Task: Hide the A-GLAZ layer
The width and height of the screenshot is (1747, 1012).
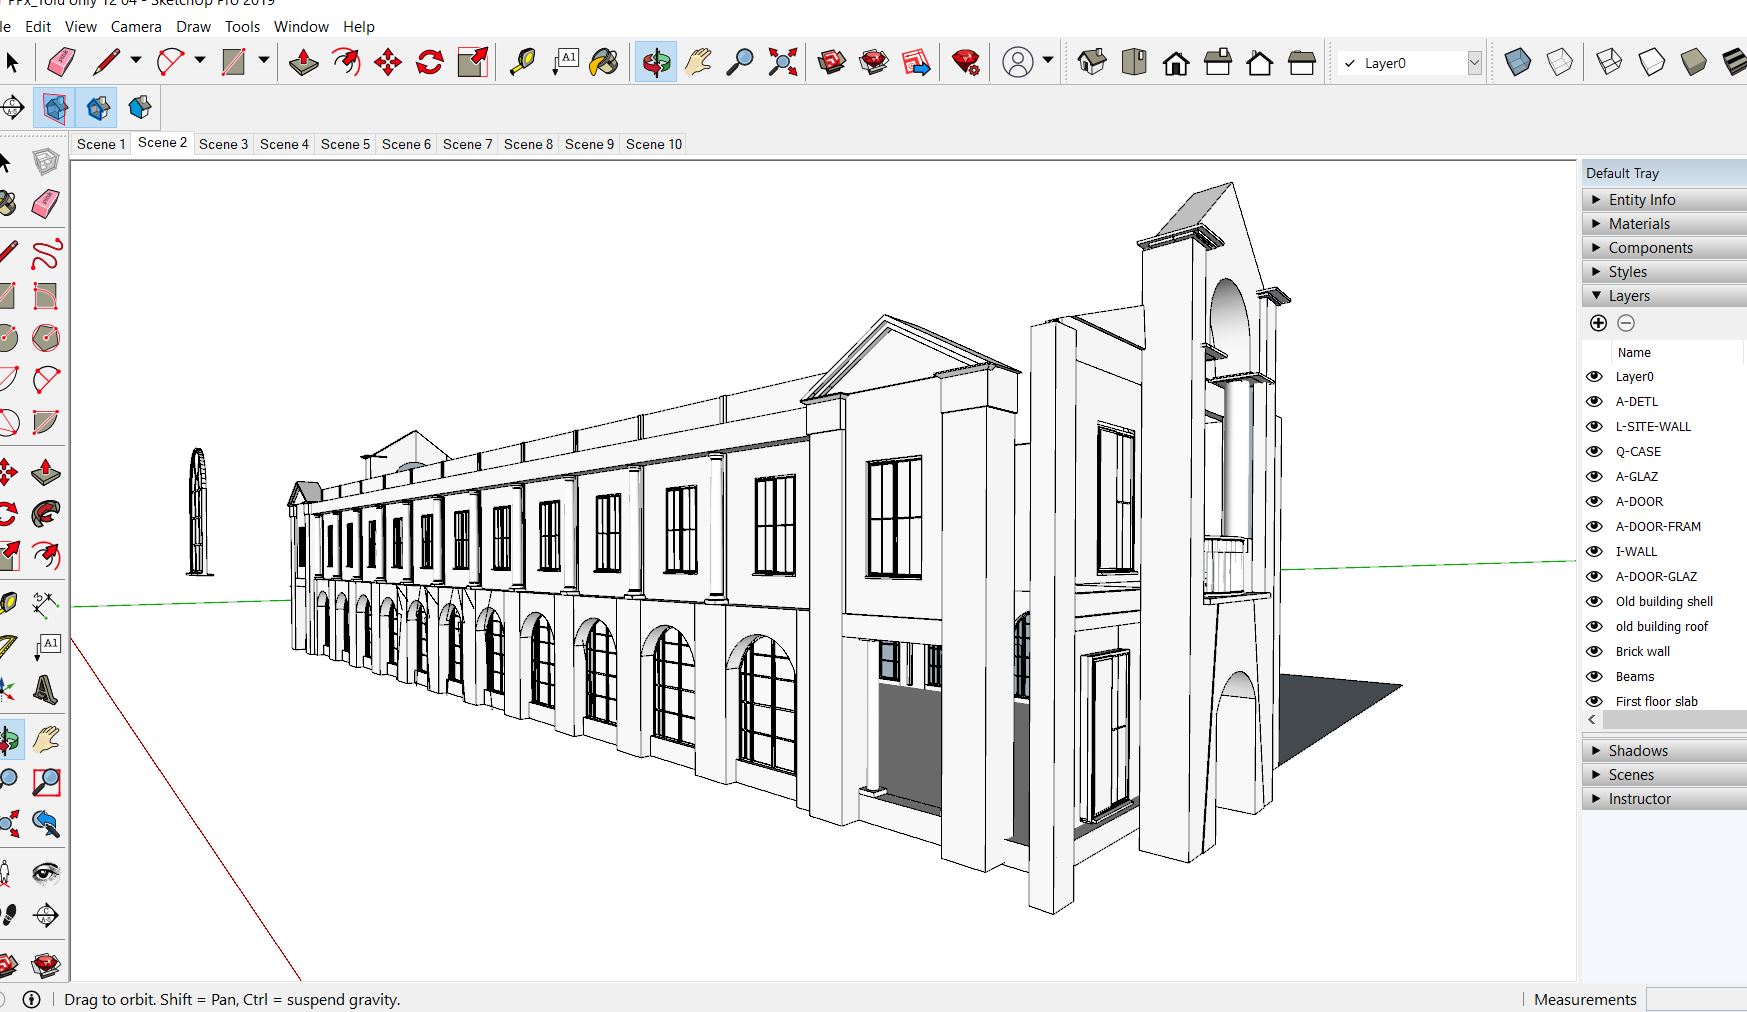Action: (1595, 476)
